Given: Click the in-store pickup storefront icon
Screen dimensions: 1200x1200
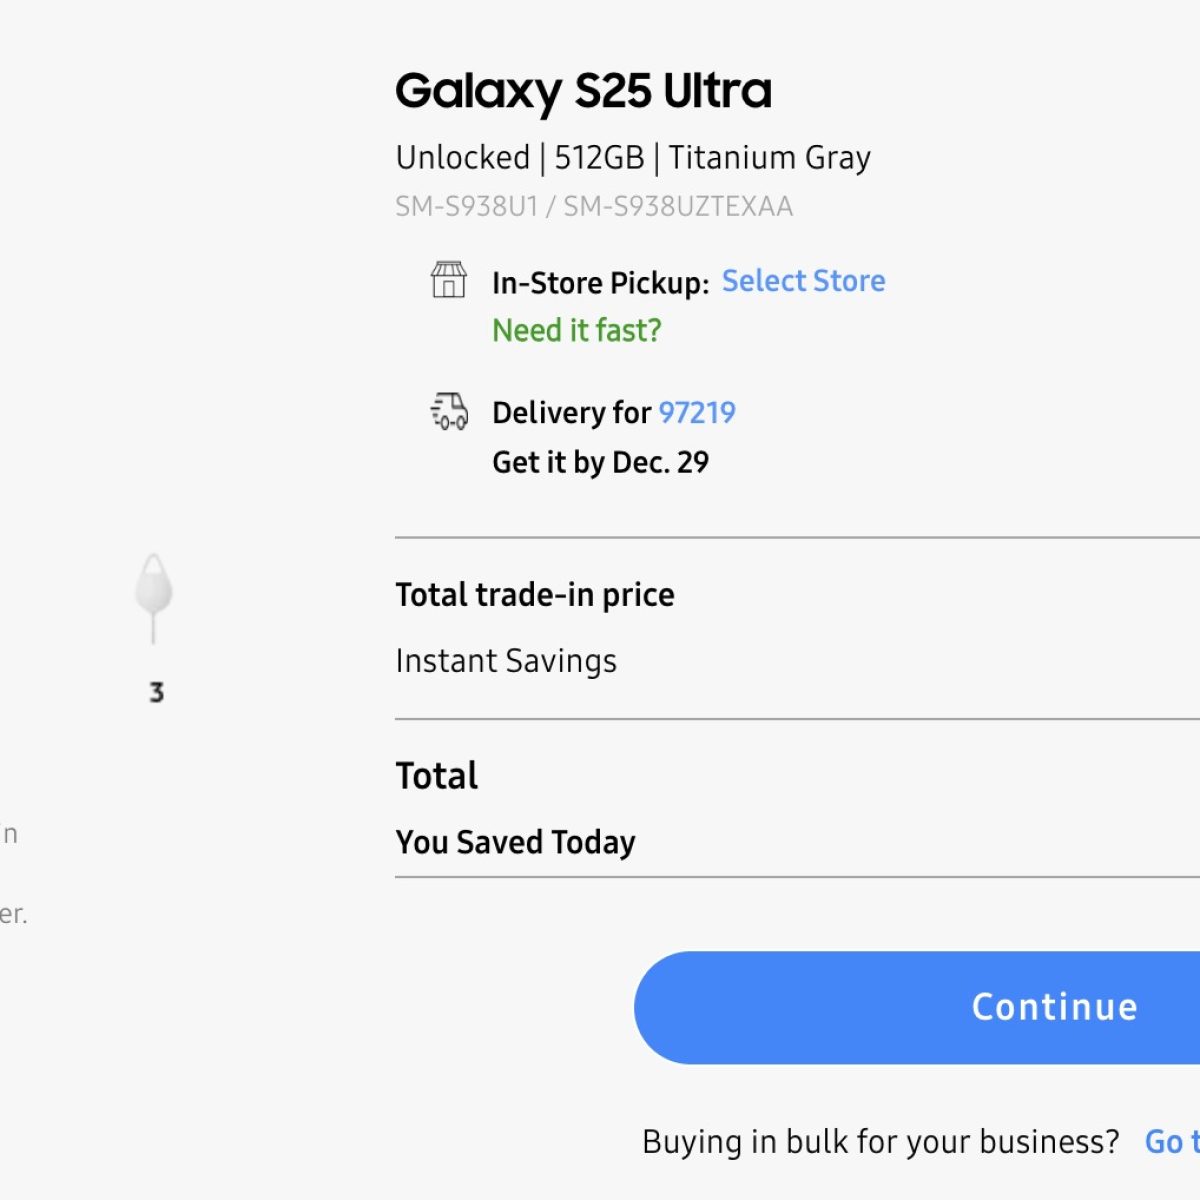Looking at the screenshot, I should click(x=448, y=280).
